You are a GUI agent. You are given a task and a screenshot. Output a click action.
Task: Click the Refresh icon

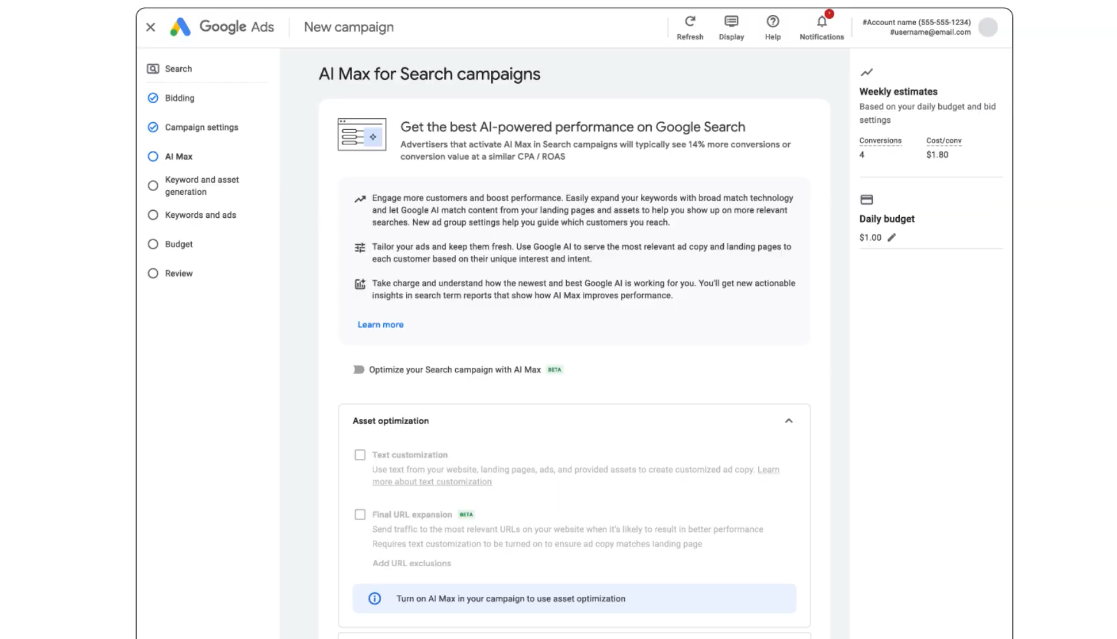pyautogui.click(x=690, y=21)
